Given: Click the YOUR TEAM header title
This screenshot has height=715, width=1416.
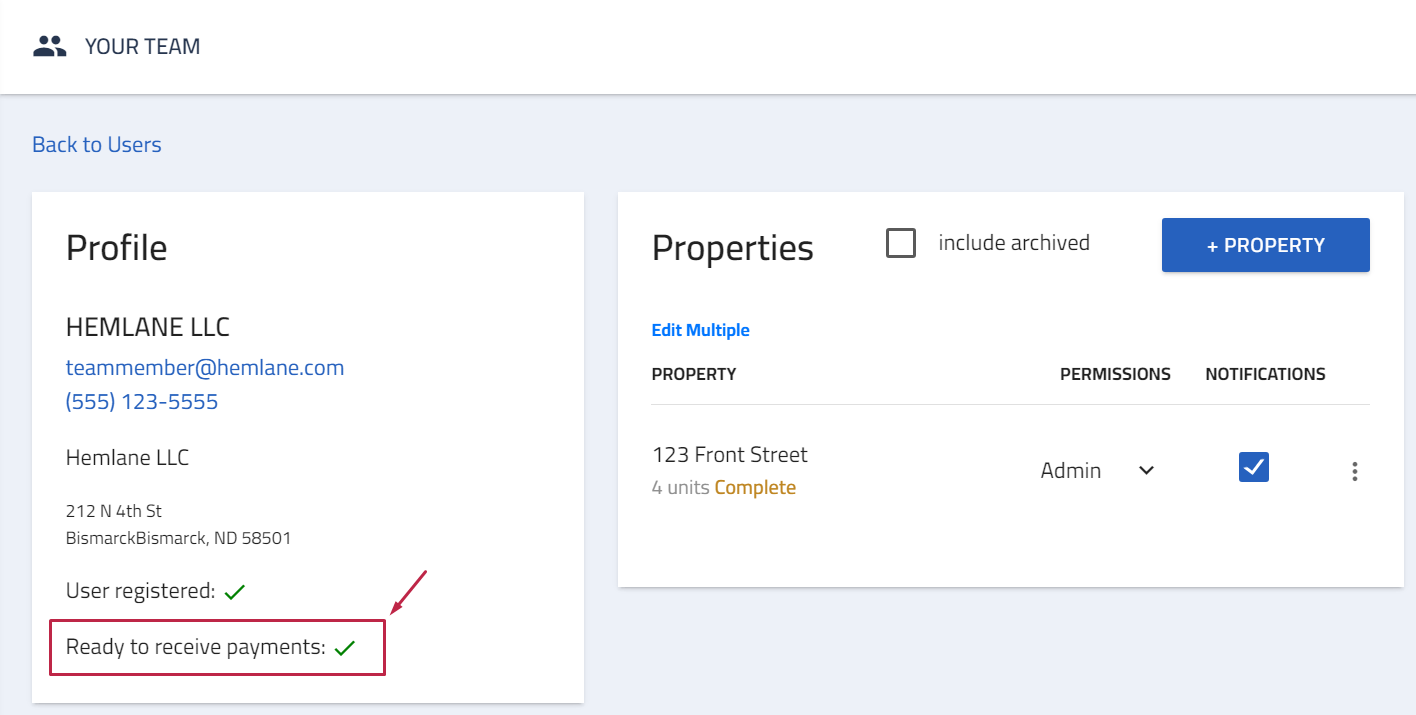Looking at the screenshot, I should point(143,46).
